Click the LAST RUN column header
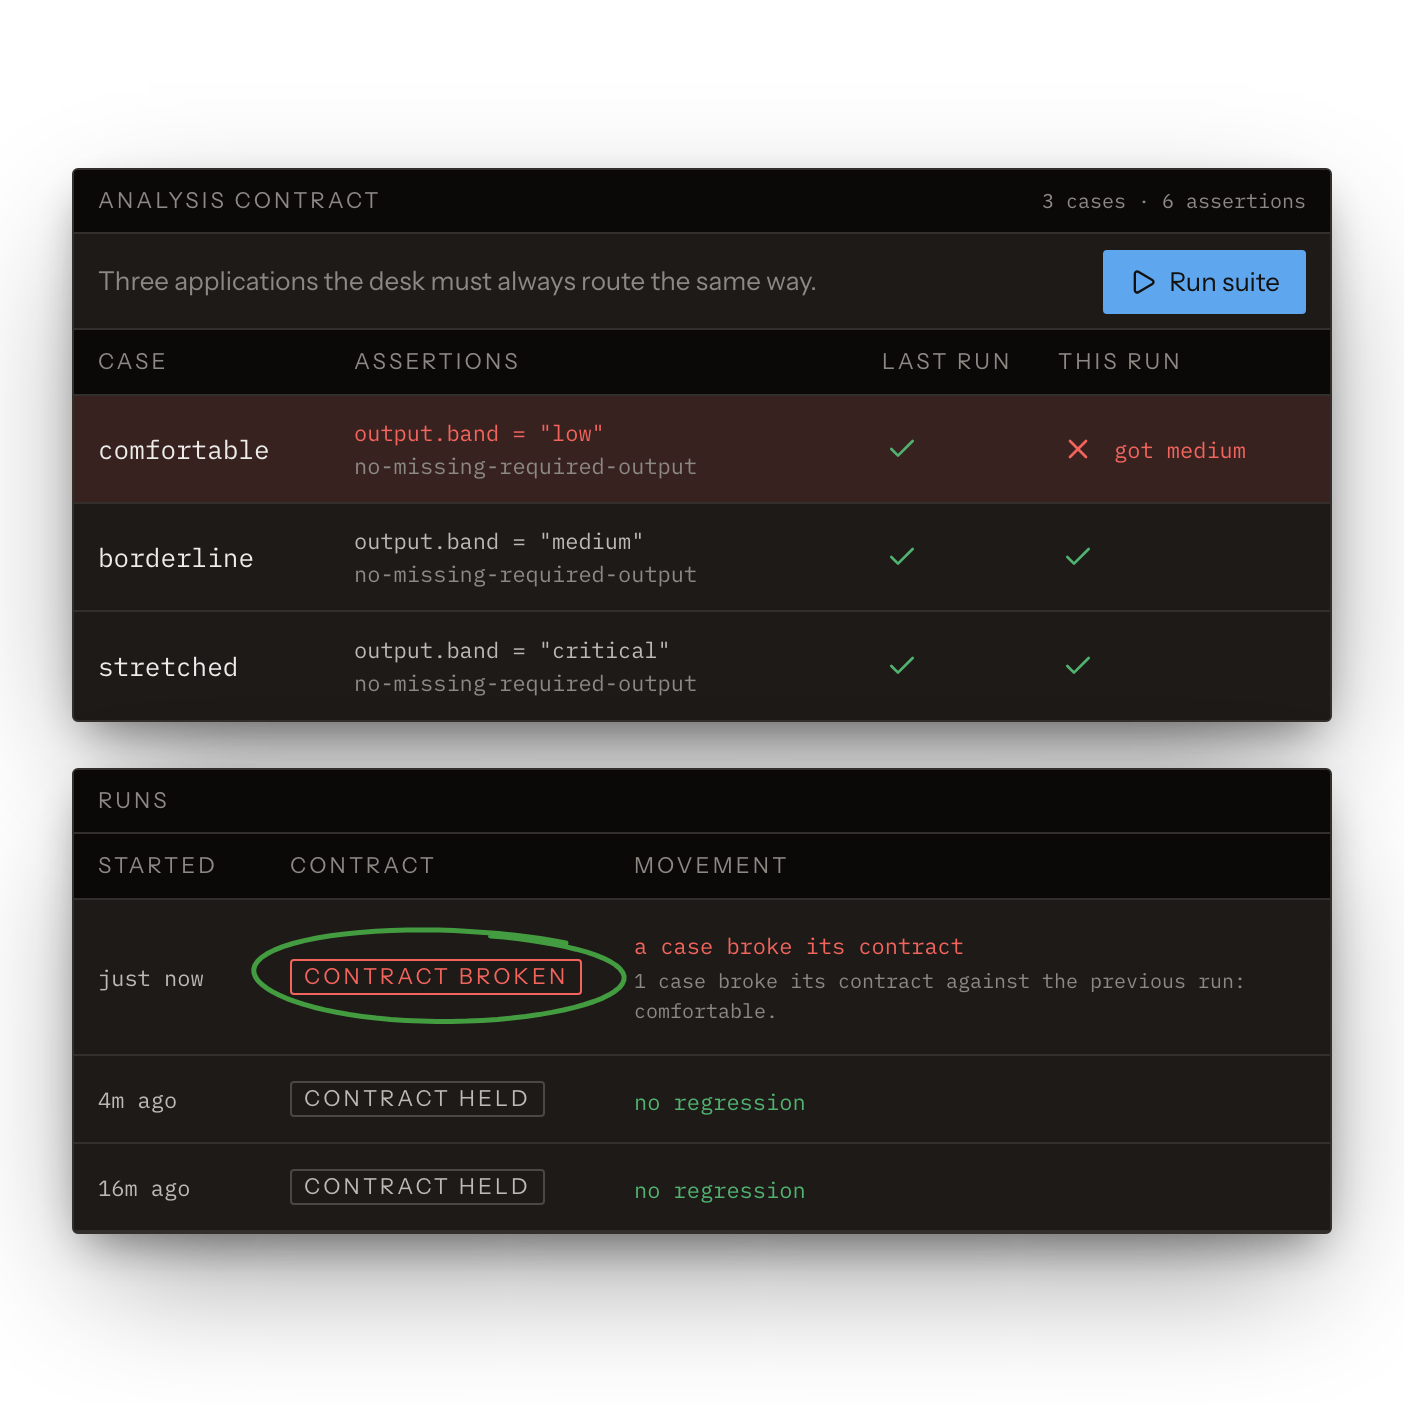Screen dimensions: 1404x1404 coord(946,362)
